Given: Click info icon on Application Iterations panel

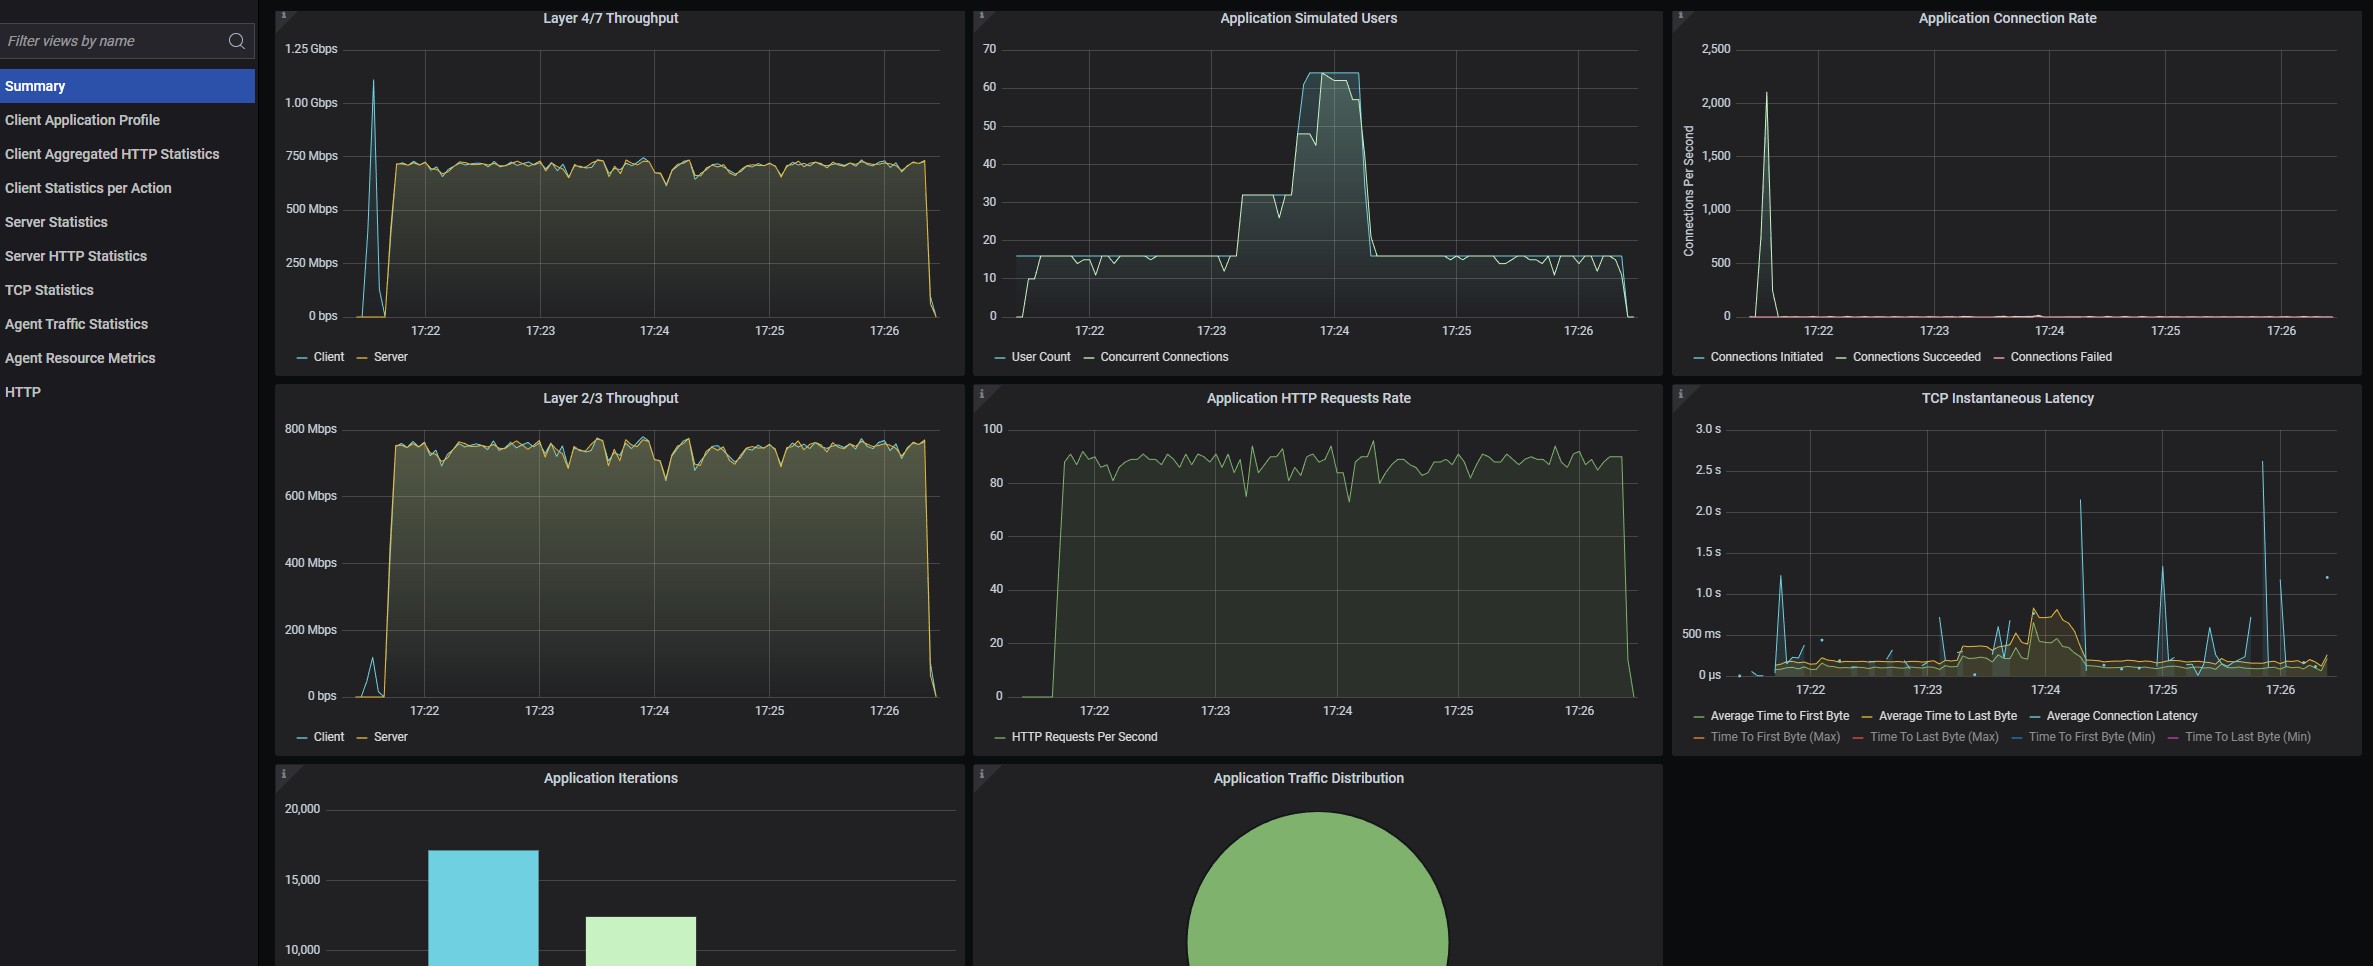Looking at the screenshot, I should point(284,774).
